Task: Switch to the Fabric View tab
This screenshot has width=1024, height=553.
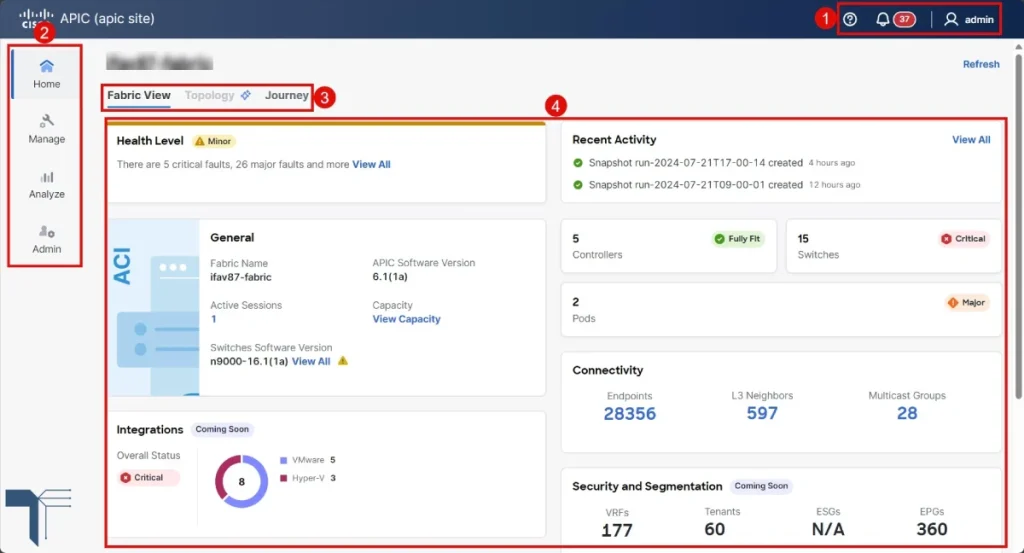Action: click(138, 95)
